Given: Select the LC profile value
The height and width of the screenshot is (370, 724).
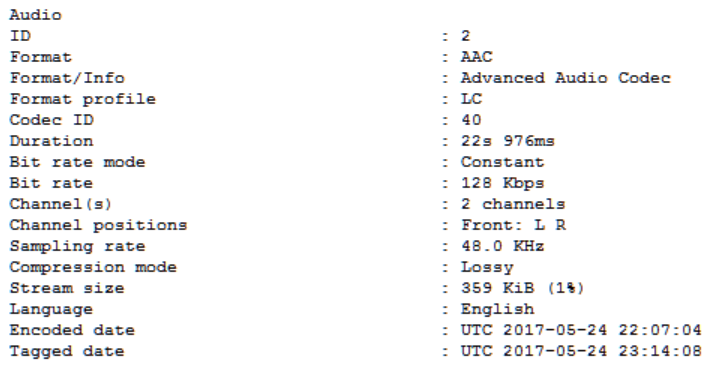Looking at the screenshot, I should tap(471, 99).
